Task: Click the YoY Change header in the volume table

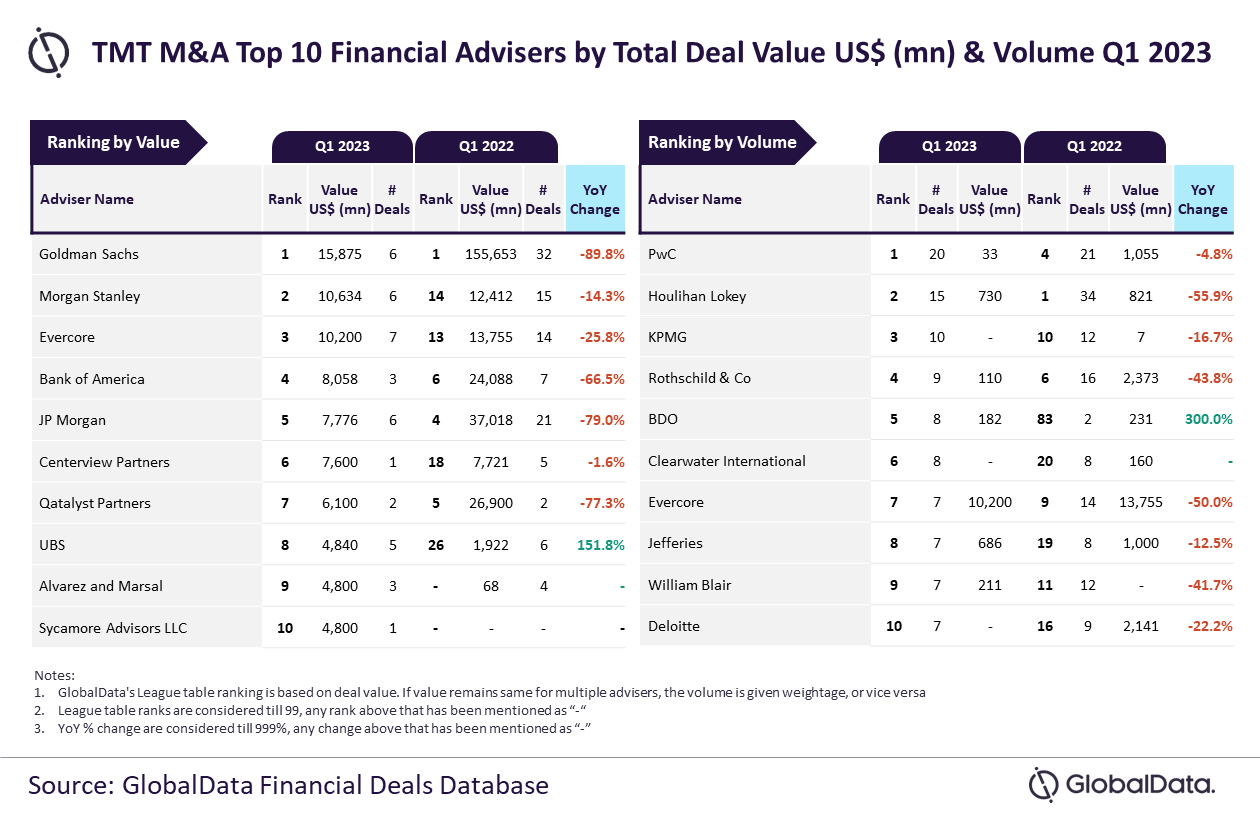Action: [1202, 199]
